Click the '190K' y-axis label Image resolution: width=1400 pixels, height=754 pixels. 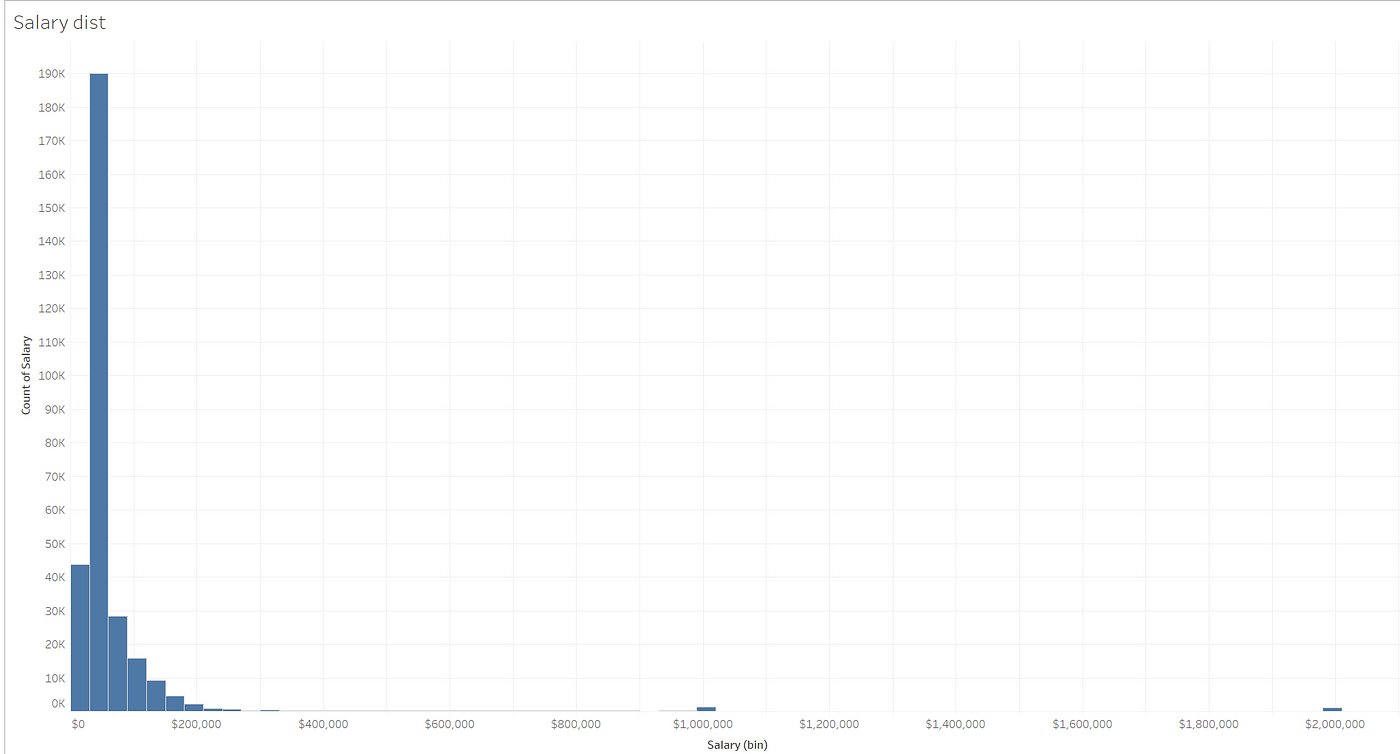point(52,74)
